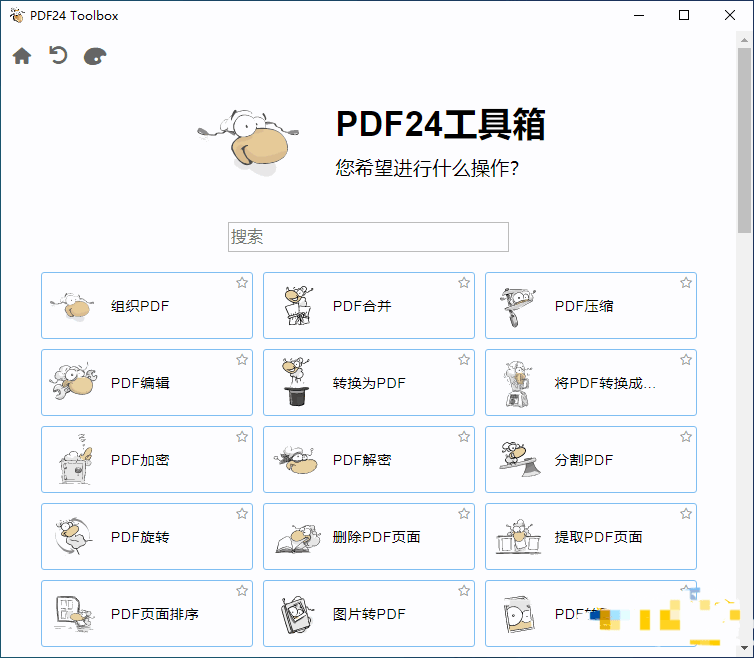Select the PDF页面排序 tool

146,614
